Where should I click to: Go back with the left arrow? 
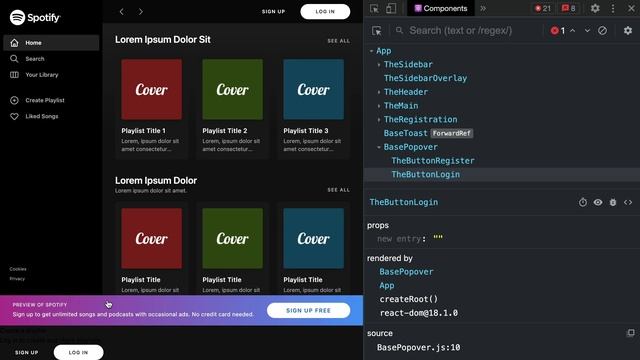coord(122,11)
